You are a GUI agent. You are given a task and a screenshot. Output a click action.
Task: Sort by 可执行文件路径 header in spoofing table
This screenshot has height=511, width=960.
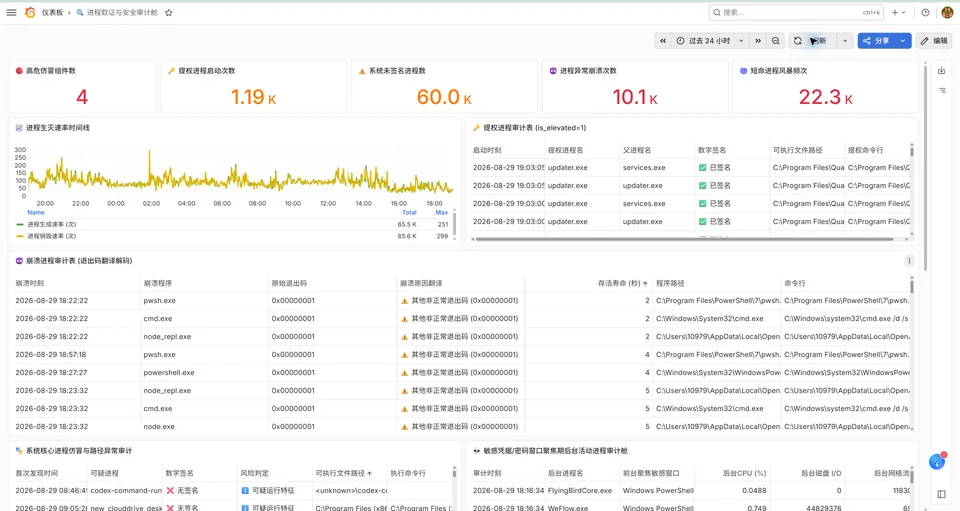[340, 473]
